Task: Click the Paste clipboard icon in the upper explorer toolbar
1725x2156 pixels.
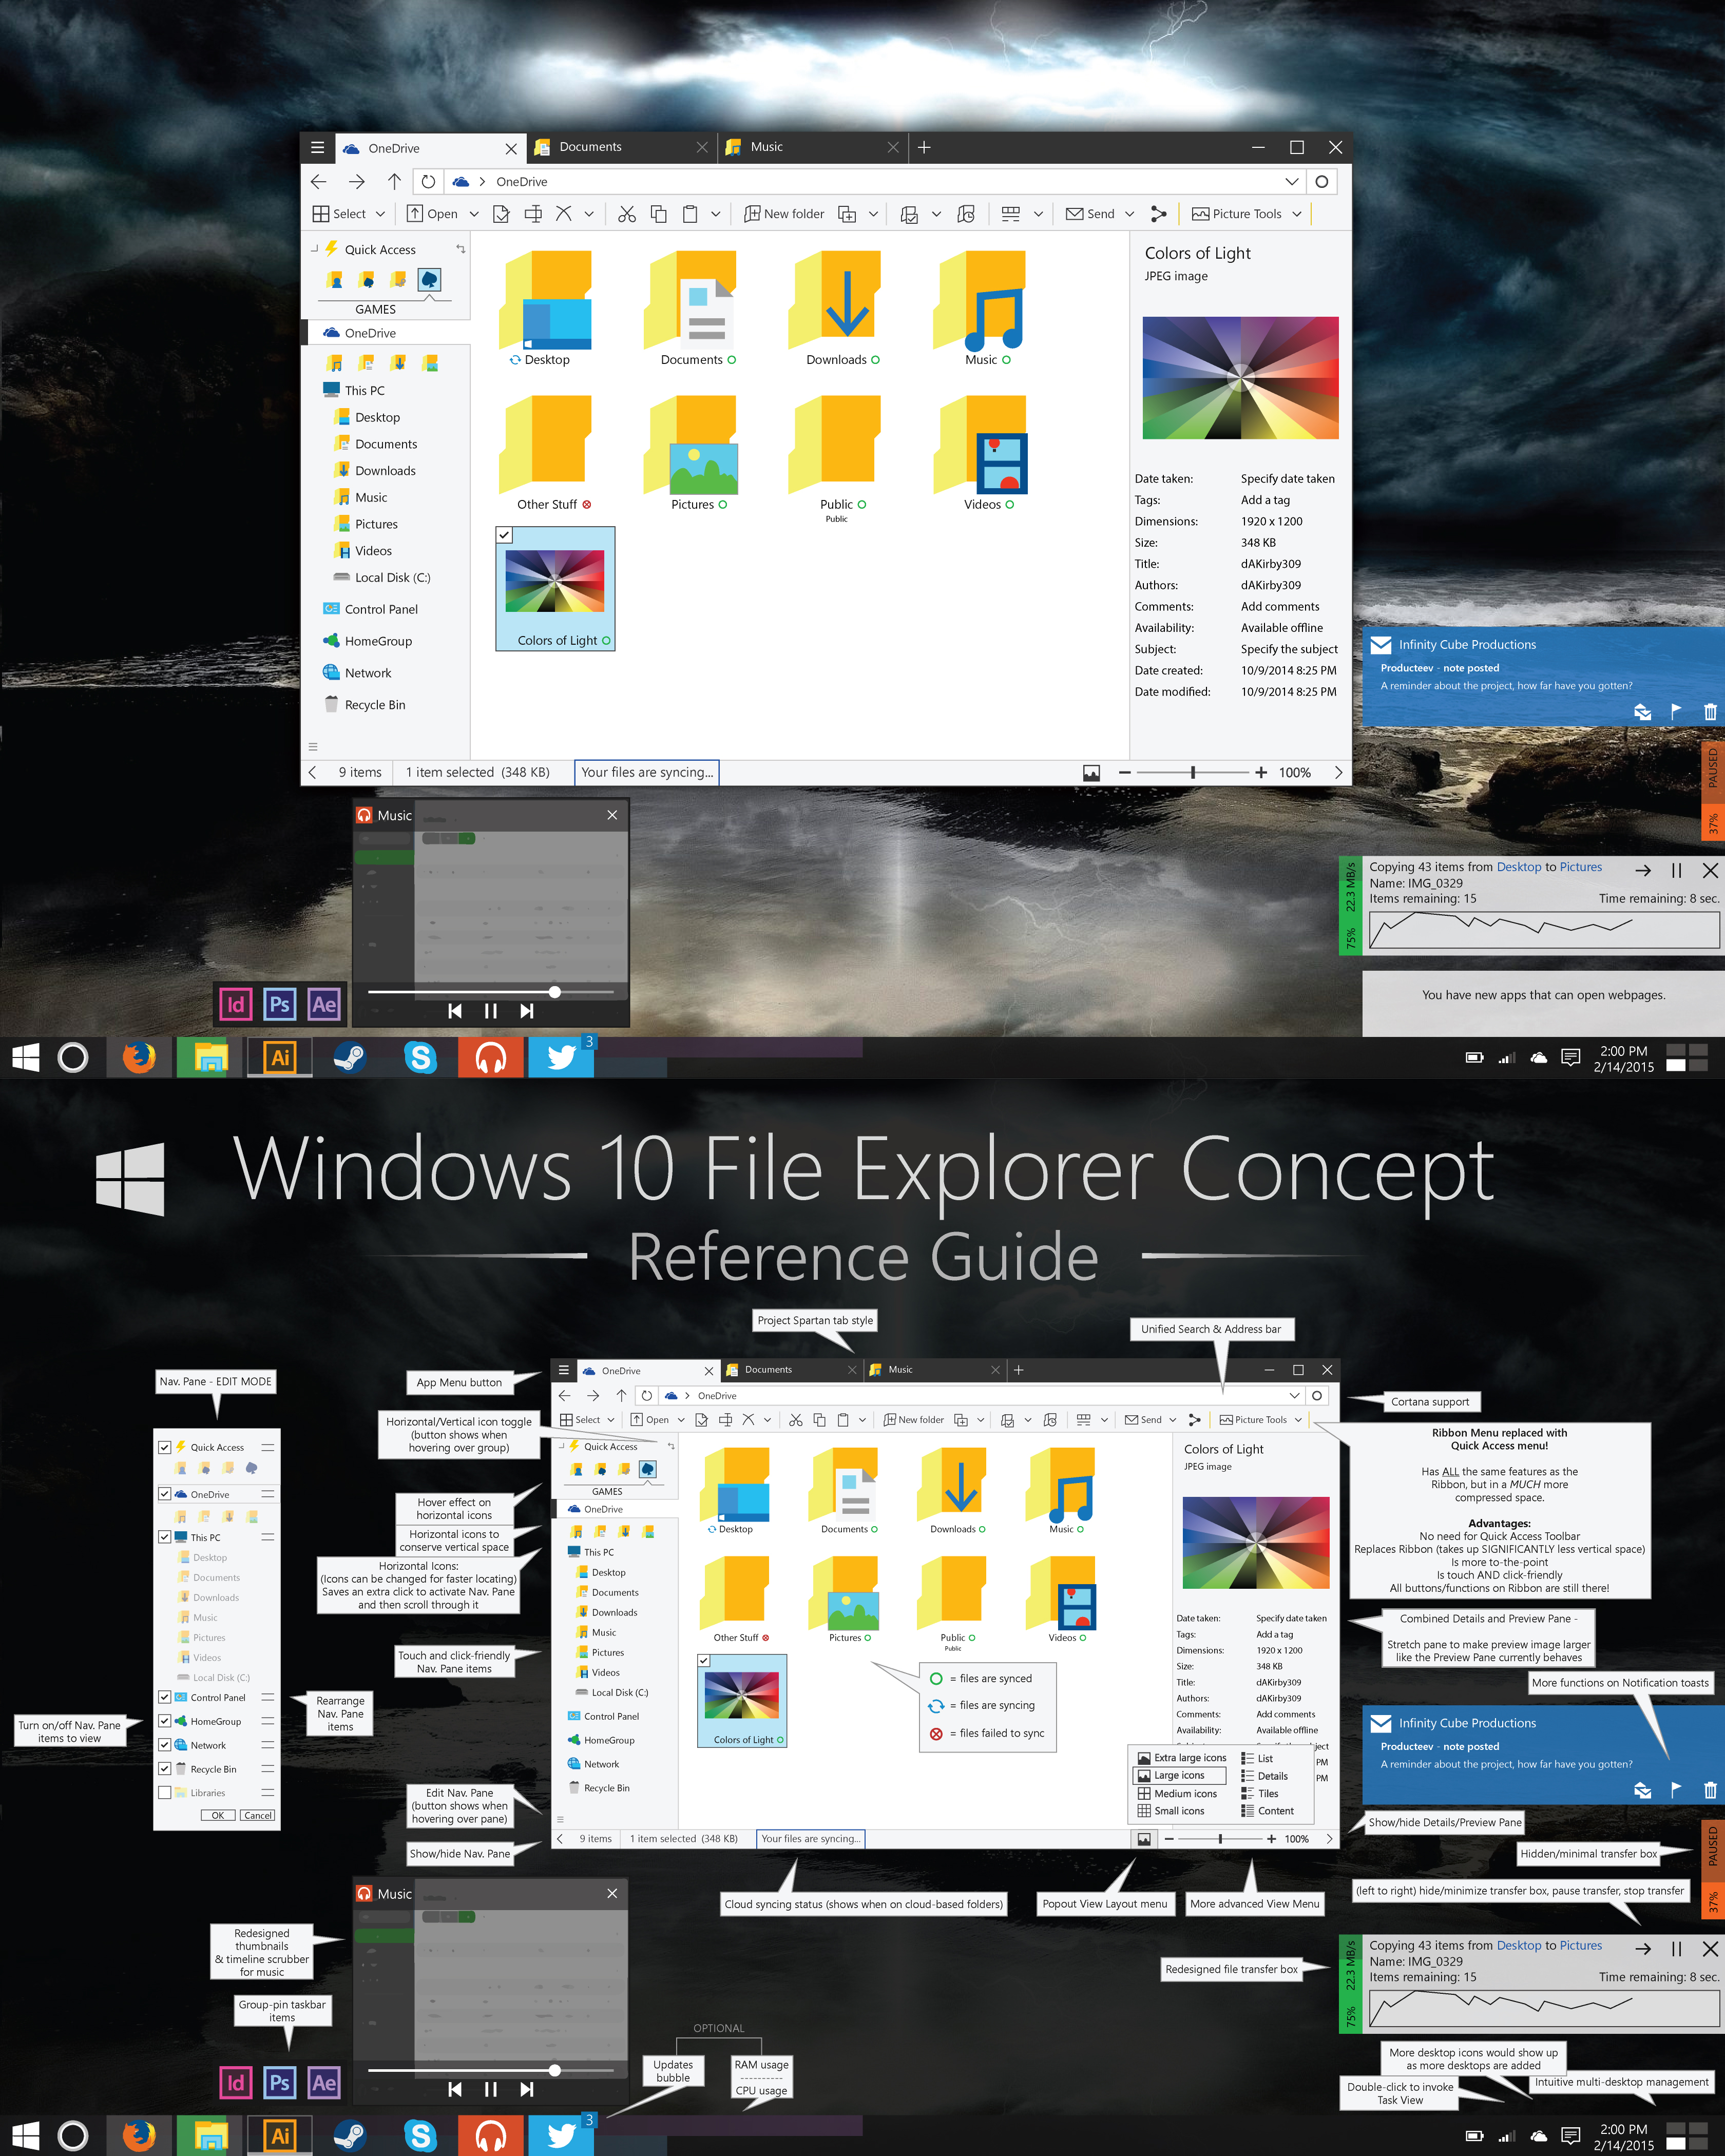Action: [690, 214]
